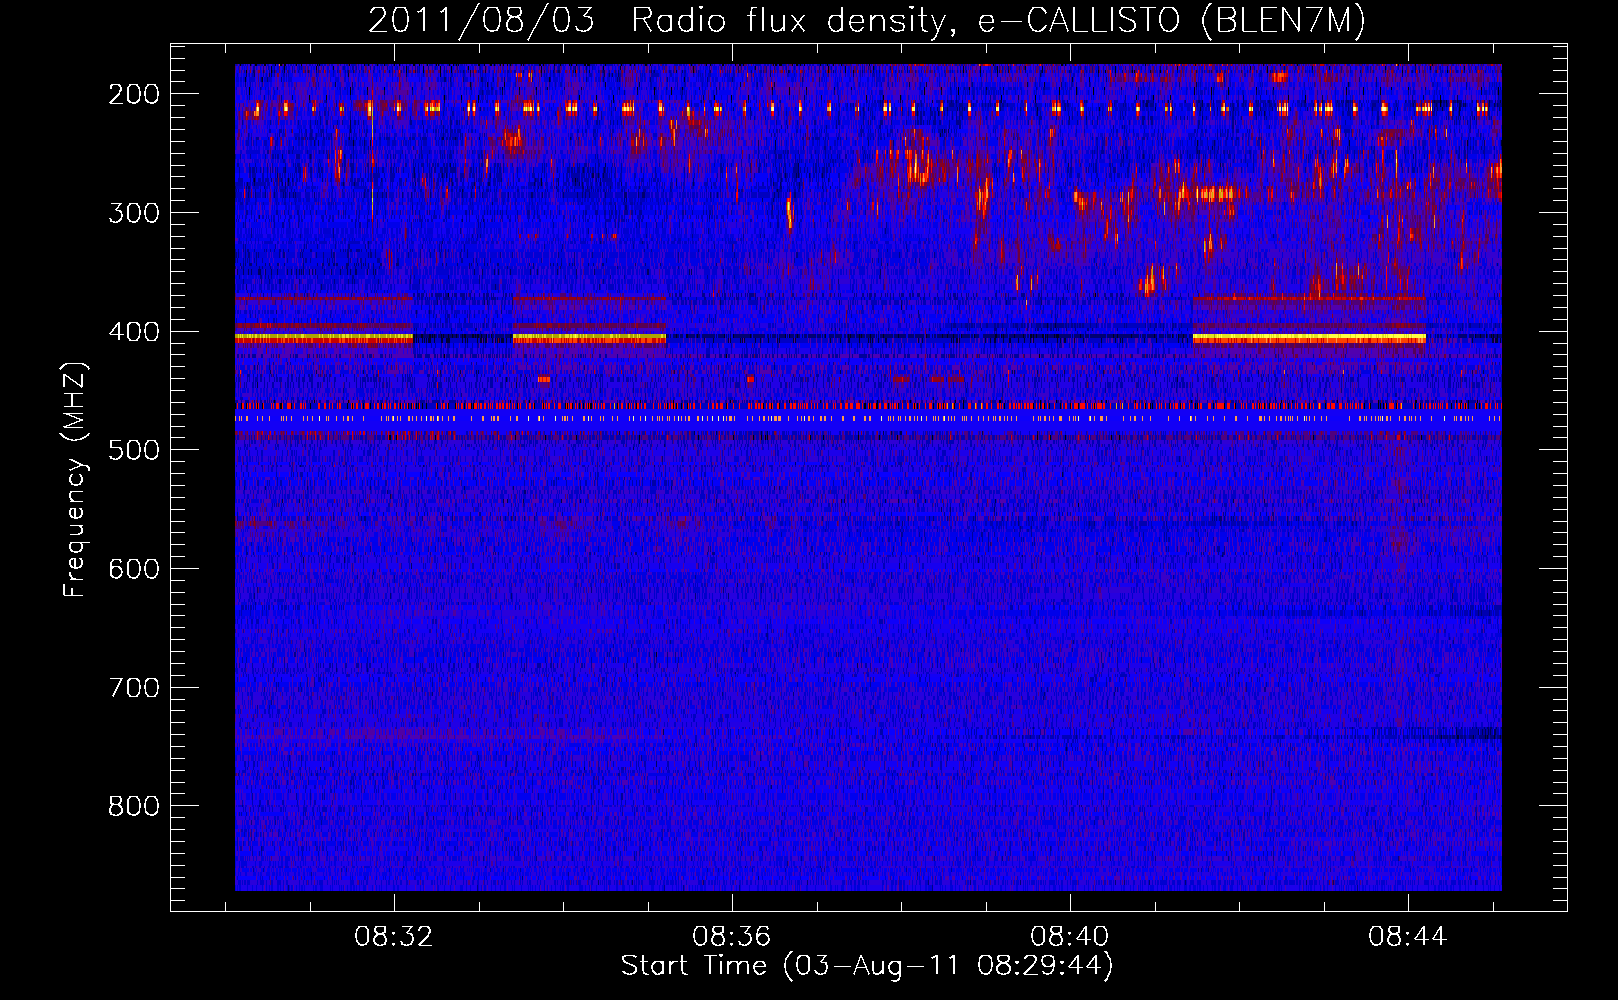
Task: Select the 600 frequency axis label
Action: click(134, 569)
